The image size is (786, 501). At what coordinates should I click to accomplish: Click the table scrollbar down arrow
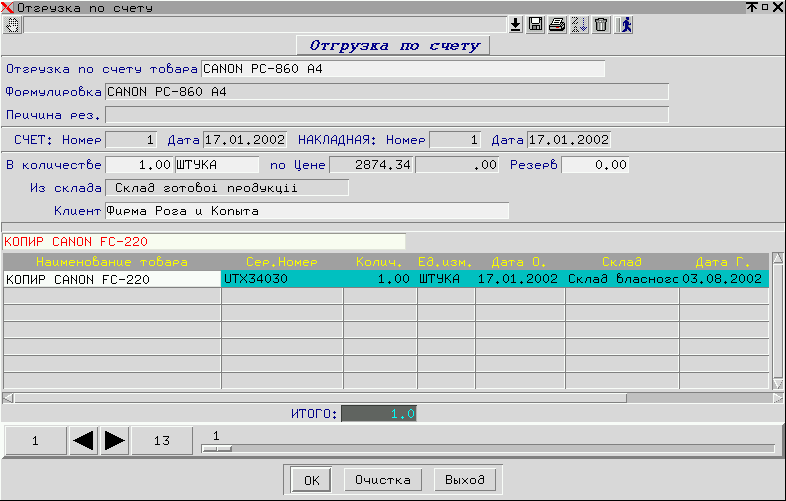[x=778, y=384]
